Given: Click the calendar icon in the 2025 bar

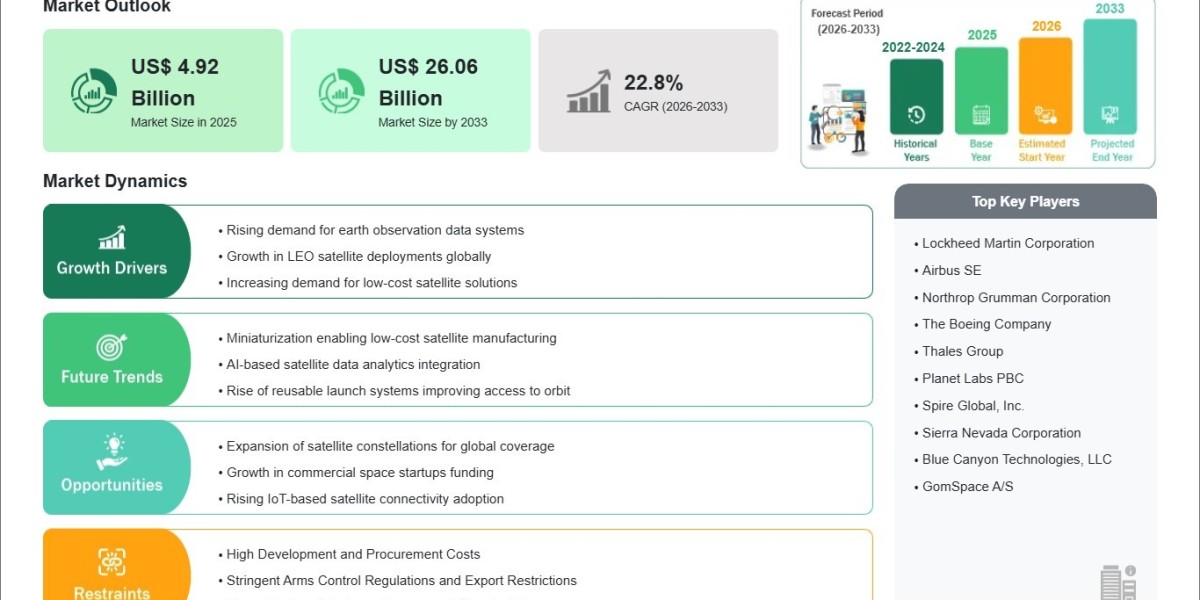Looking at the screenshot, I should [981, 115].
